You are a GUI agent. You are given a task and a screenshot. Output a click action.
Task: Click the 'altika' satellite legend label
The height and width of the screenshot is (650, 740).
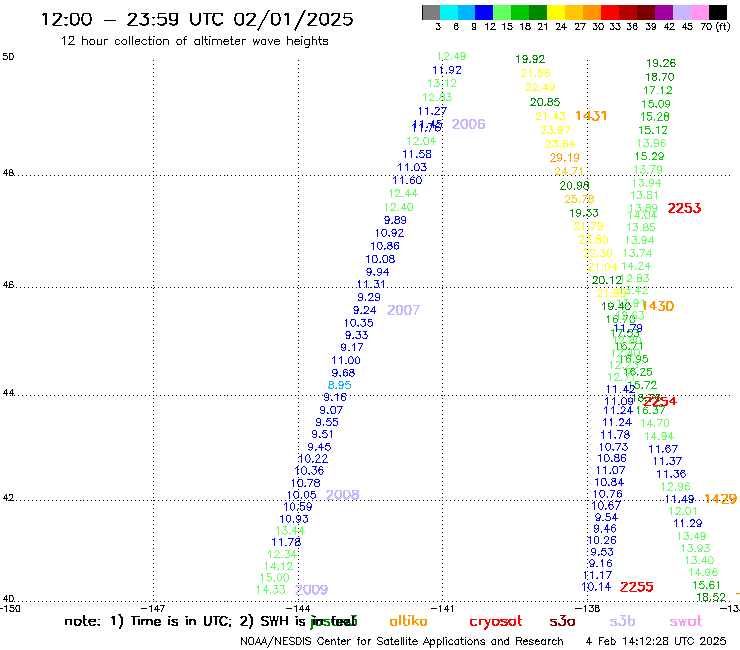(x=408, y=621)
